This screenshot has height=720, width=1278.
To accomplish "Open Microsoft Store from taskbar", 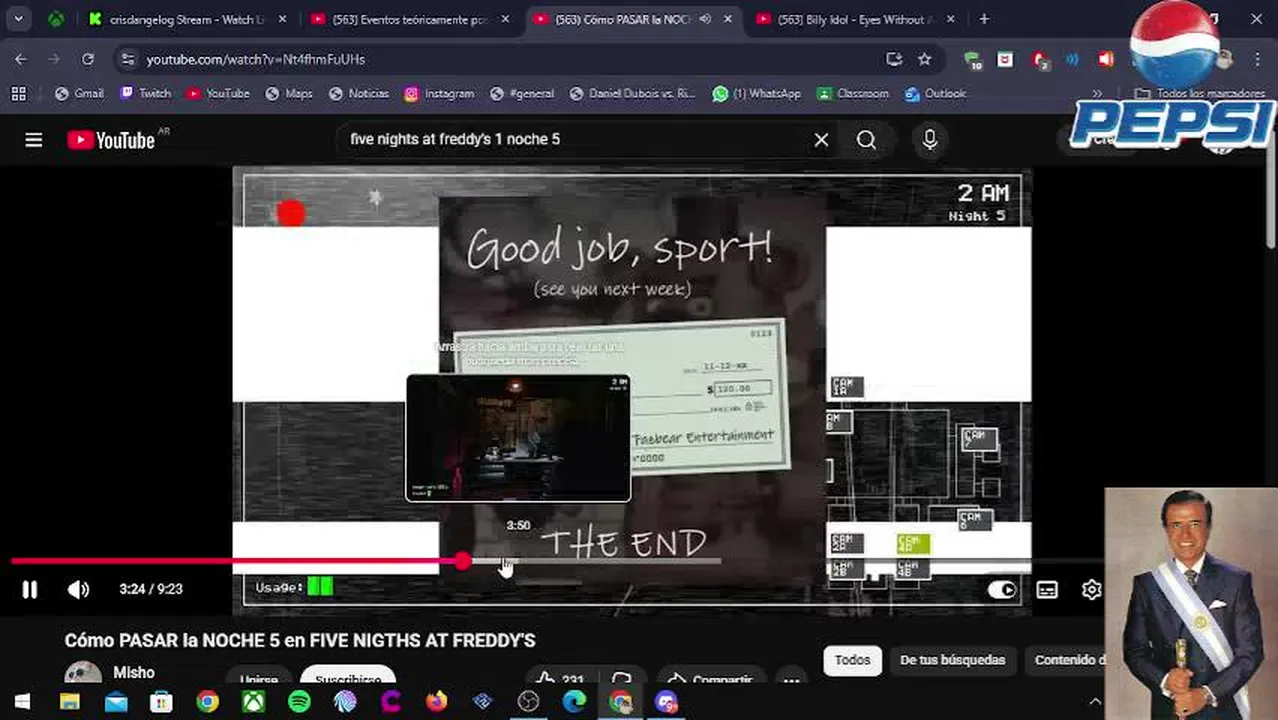I will click(161, 702).
